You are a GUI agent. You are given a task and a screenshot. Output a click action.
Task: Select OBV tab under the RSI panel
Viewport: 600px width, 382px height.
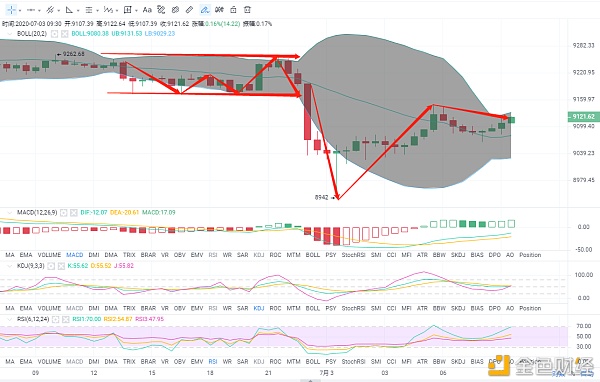[179, 362]
